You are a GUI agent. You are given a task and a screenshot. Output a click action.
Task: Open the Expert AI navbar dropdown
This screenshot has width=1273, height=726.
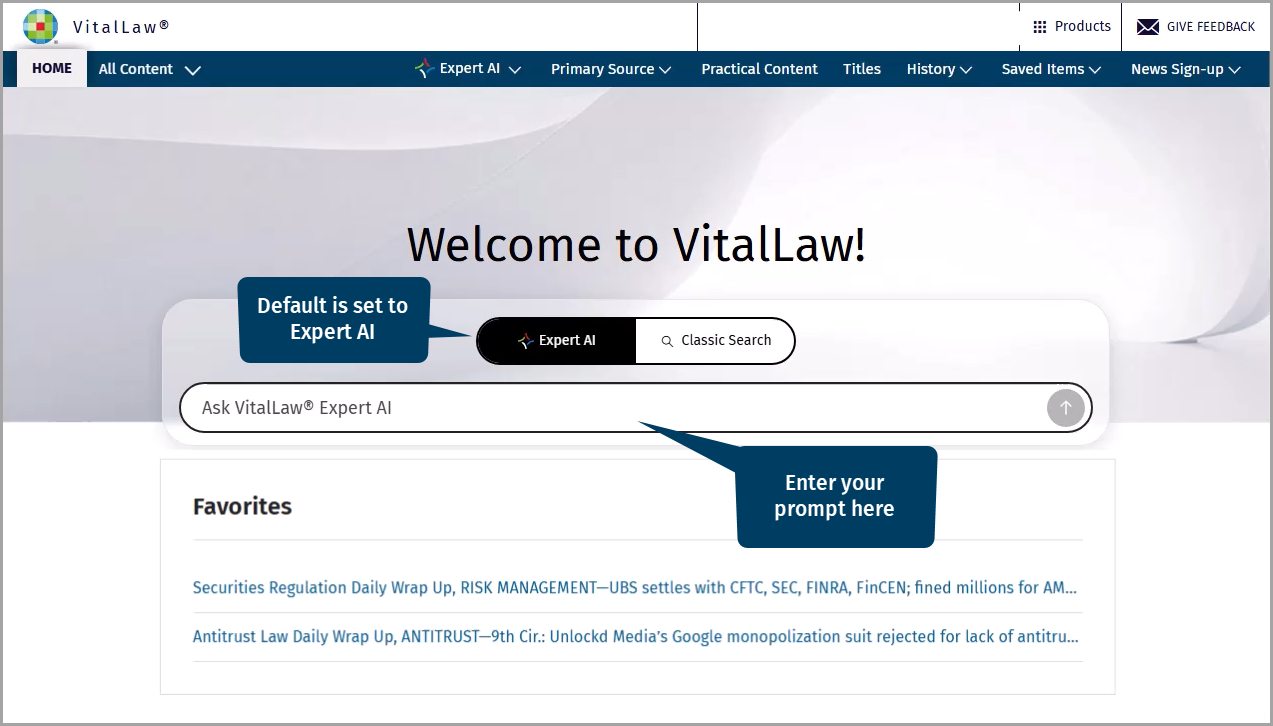point(469,69)
